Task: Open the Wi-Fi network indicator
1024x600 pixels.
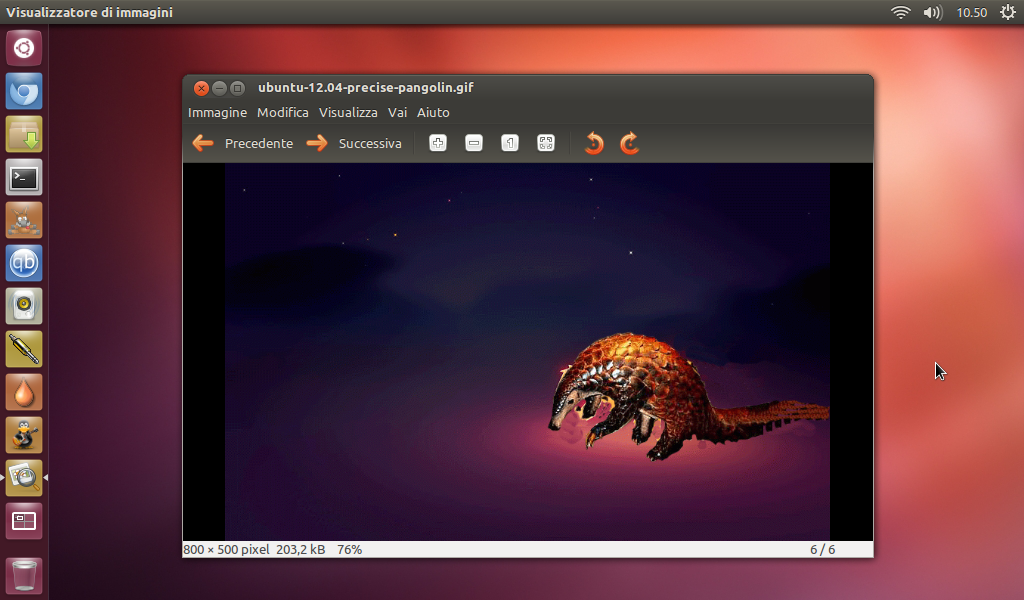Action: [901, 12]
